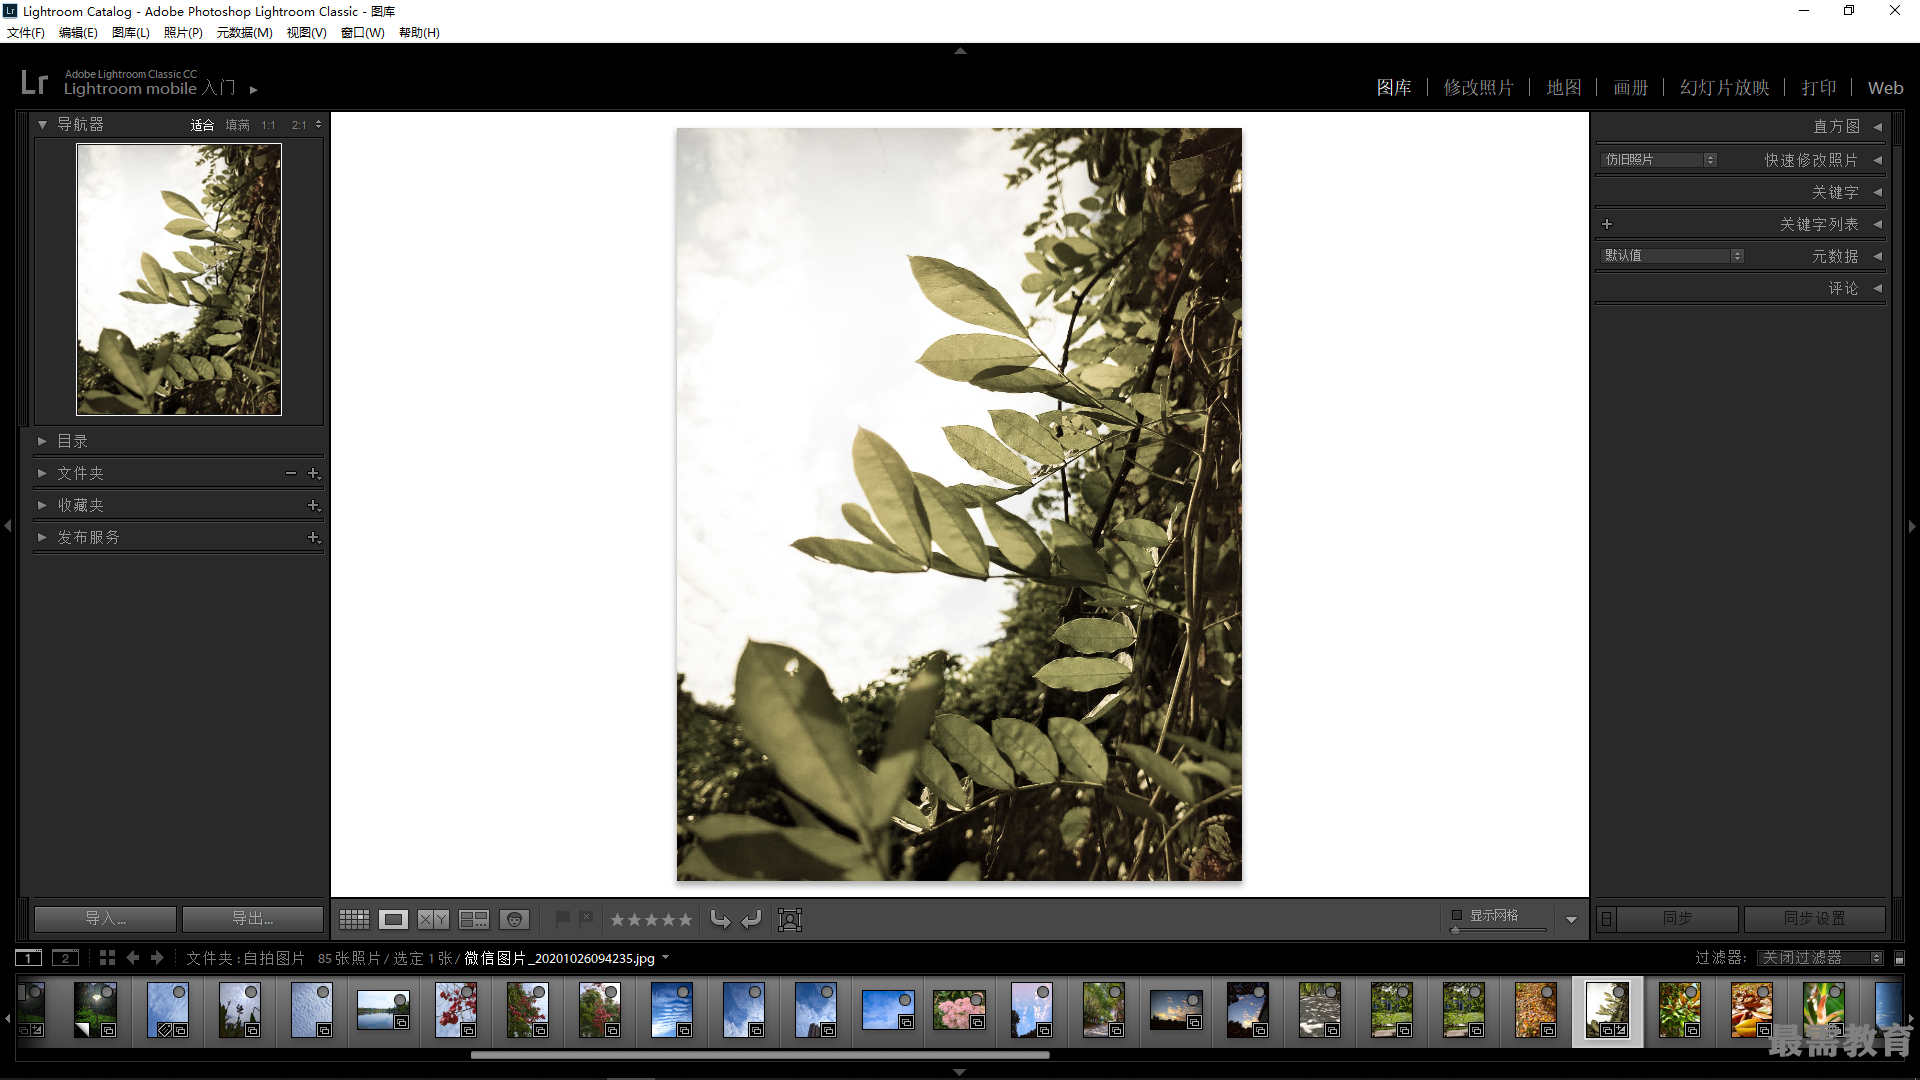Screen dimensions: 1920x1080
Task: Click the 同步设置 button
Action: [x=1814, y=918]
